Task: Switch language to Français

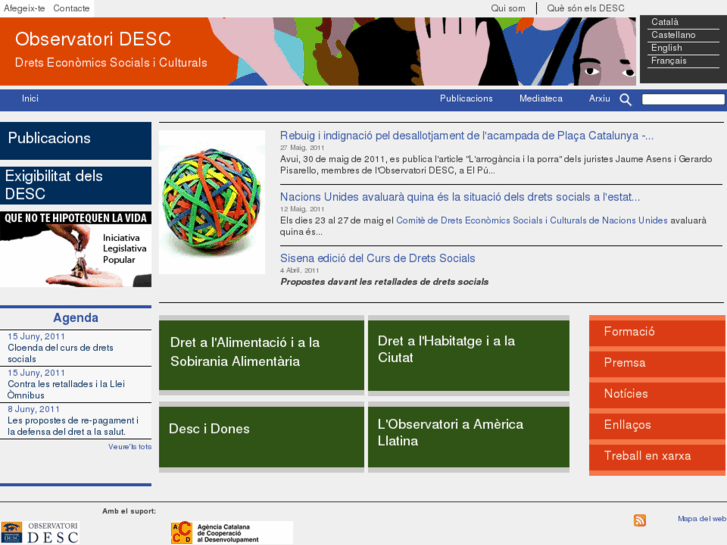Action: (669, 61)
